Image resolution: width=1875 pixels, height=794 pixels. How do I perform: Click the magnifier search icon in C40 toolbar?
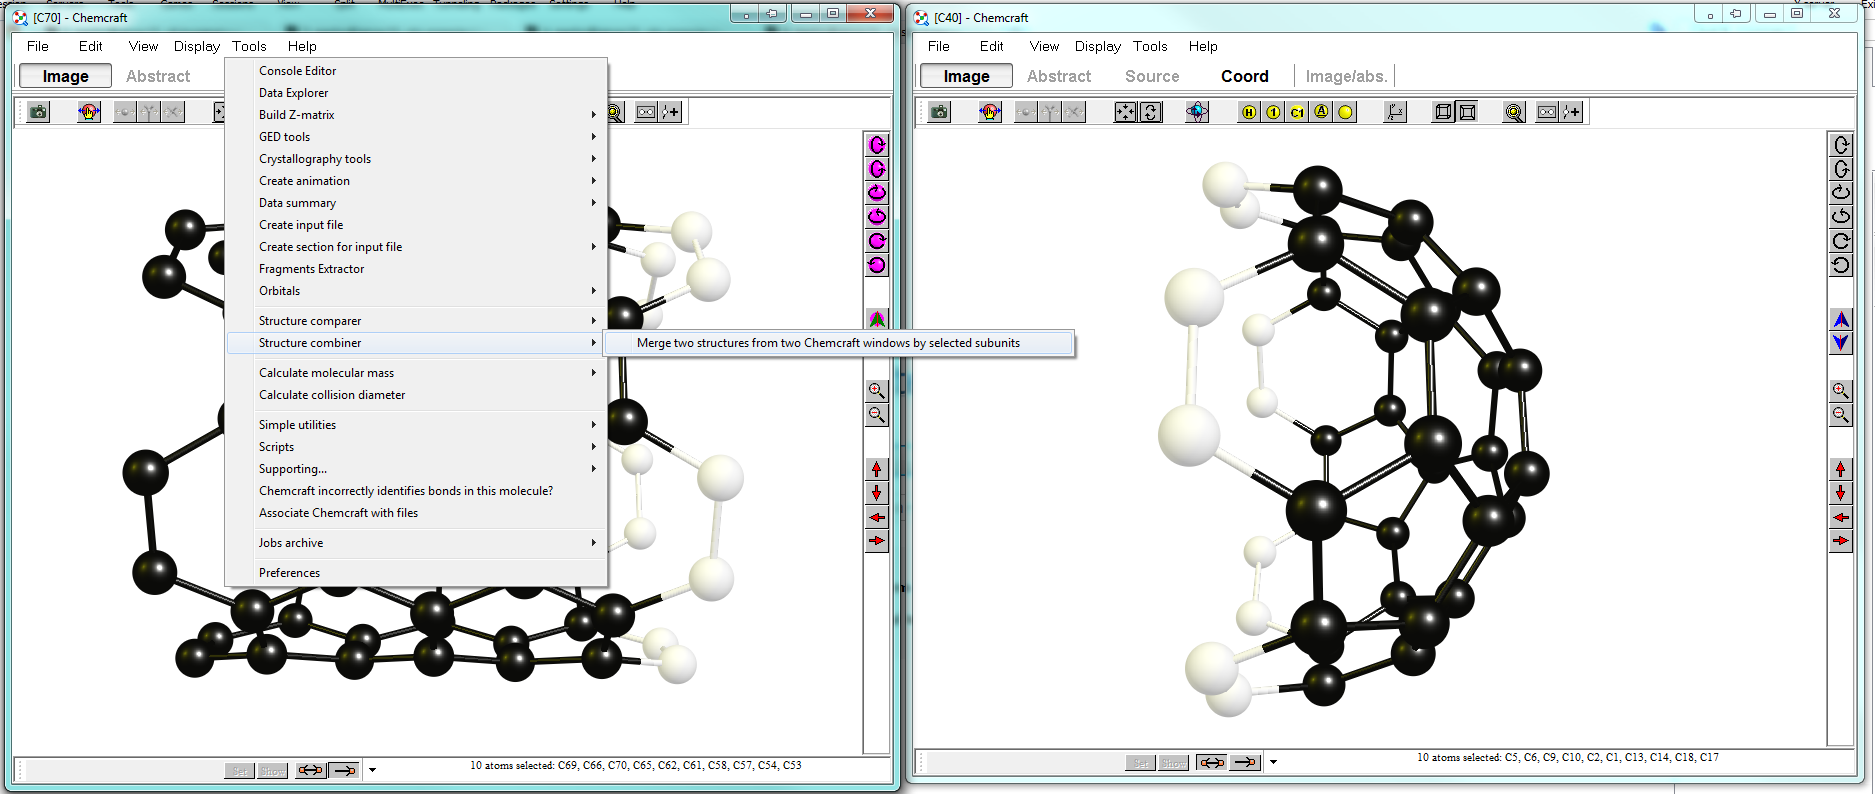tap(1515, 112)
